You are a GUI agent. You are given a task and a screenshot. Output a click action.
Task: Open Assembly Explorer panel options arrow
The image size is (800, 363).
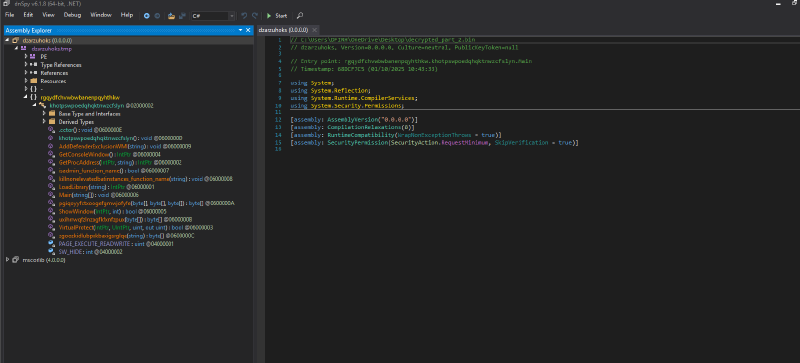[240, 31]
